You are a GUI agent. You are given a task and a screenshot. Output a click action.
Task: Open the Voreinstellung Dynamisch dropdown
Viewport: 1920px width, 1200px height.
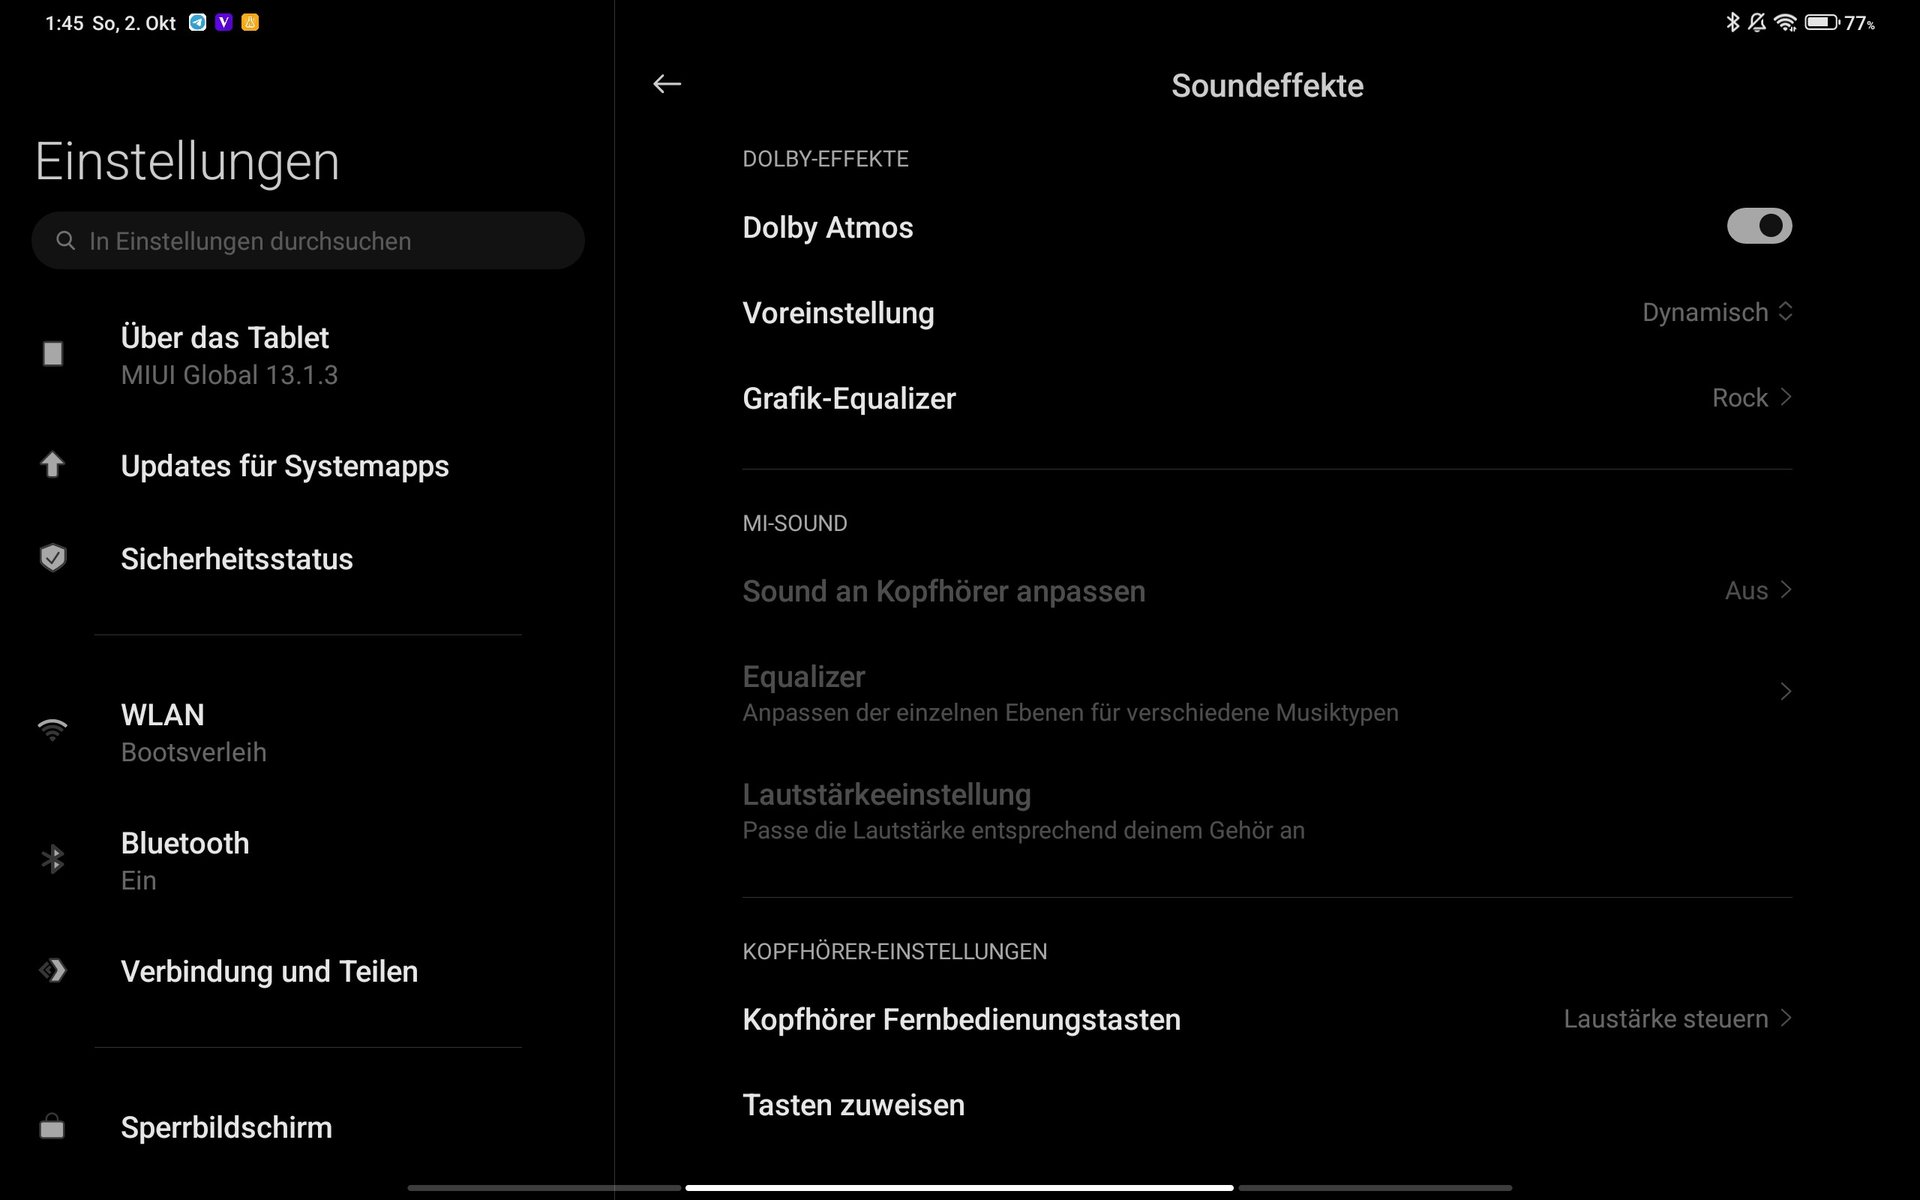(x=1717, y=312)
